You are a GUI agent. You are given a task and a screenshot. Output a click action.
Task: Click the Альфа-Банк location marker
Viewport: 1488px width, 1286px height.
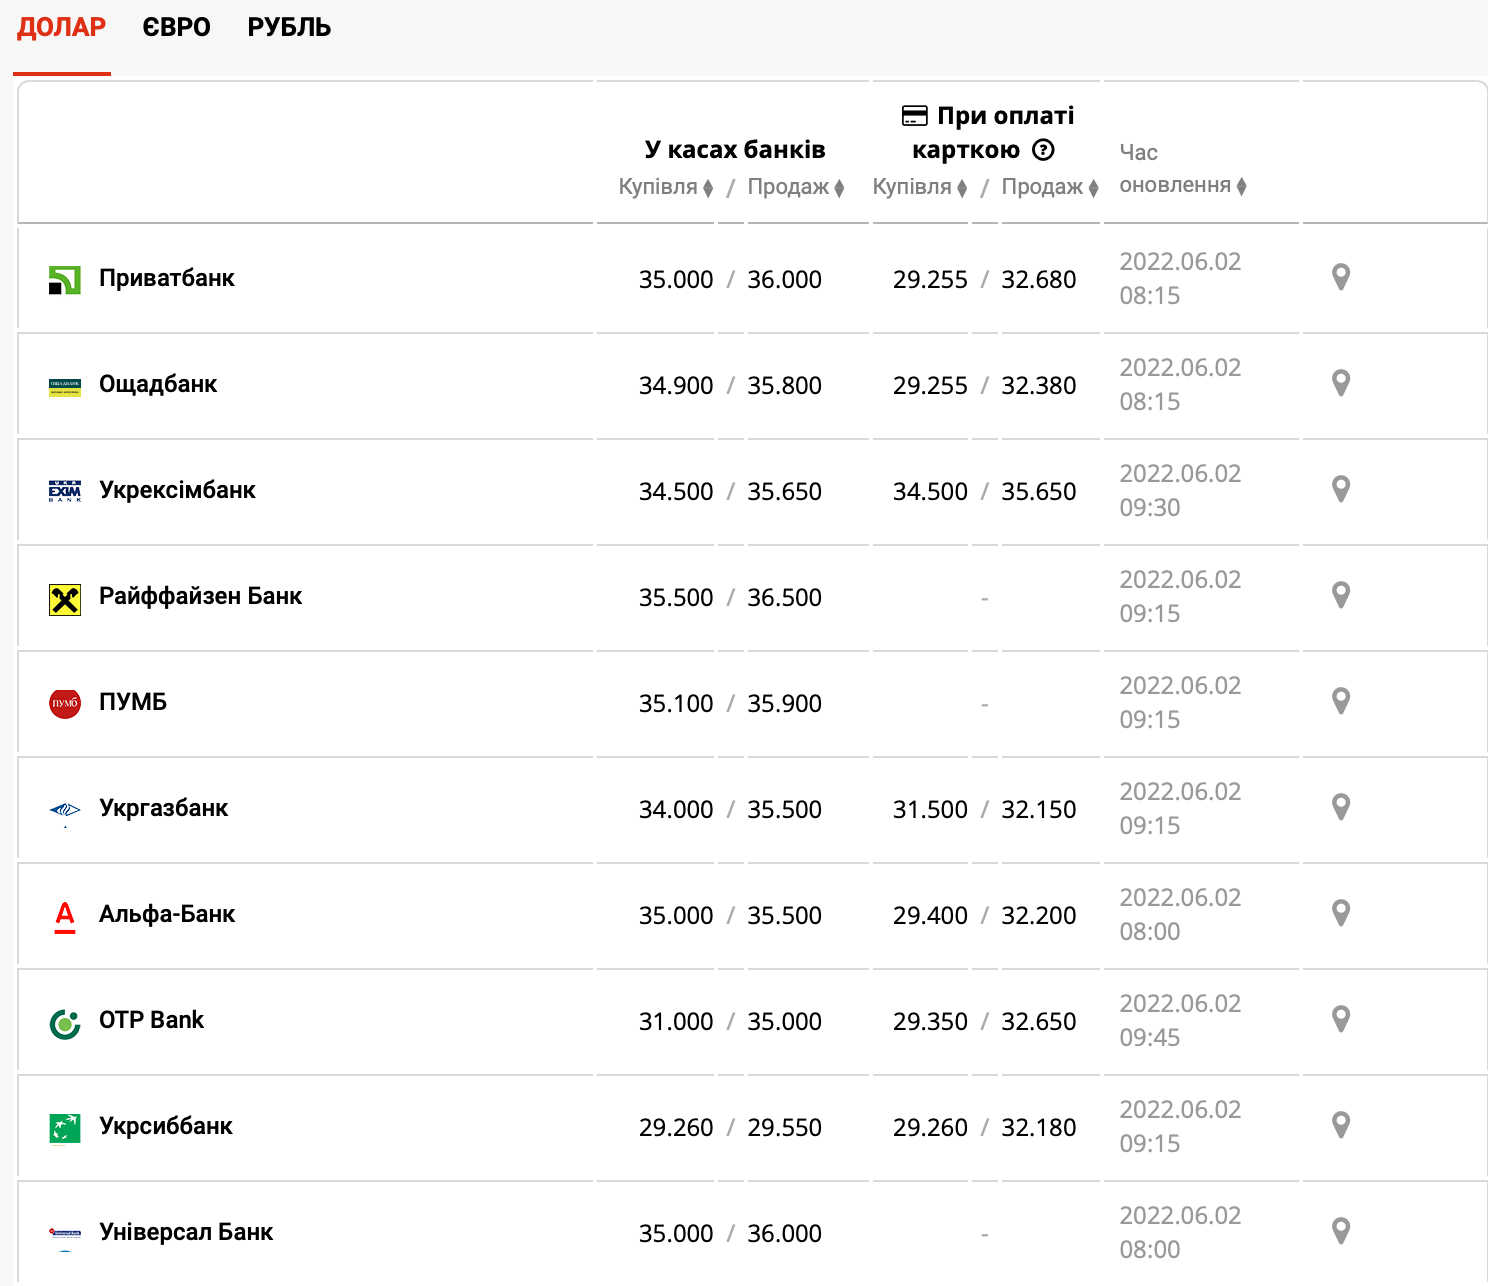(1341, 913)
